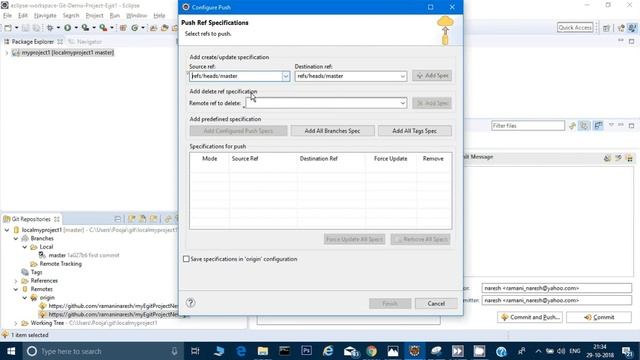The height and width of the screenshot is (360, 640).
Task: Expand the myproject1 node in Package Explorer
Action: [7, 53]
